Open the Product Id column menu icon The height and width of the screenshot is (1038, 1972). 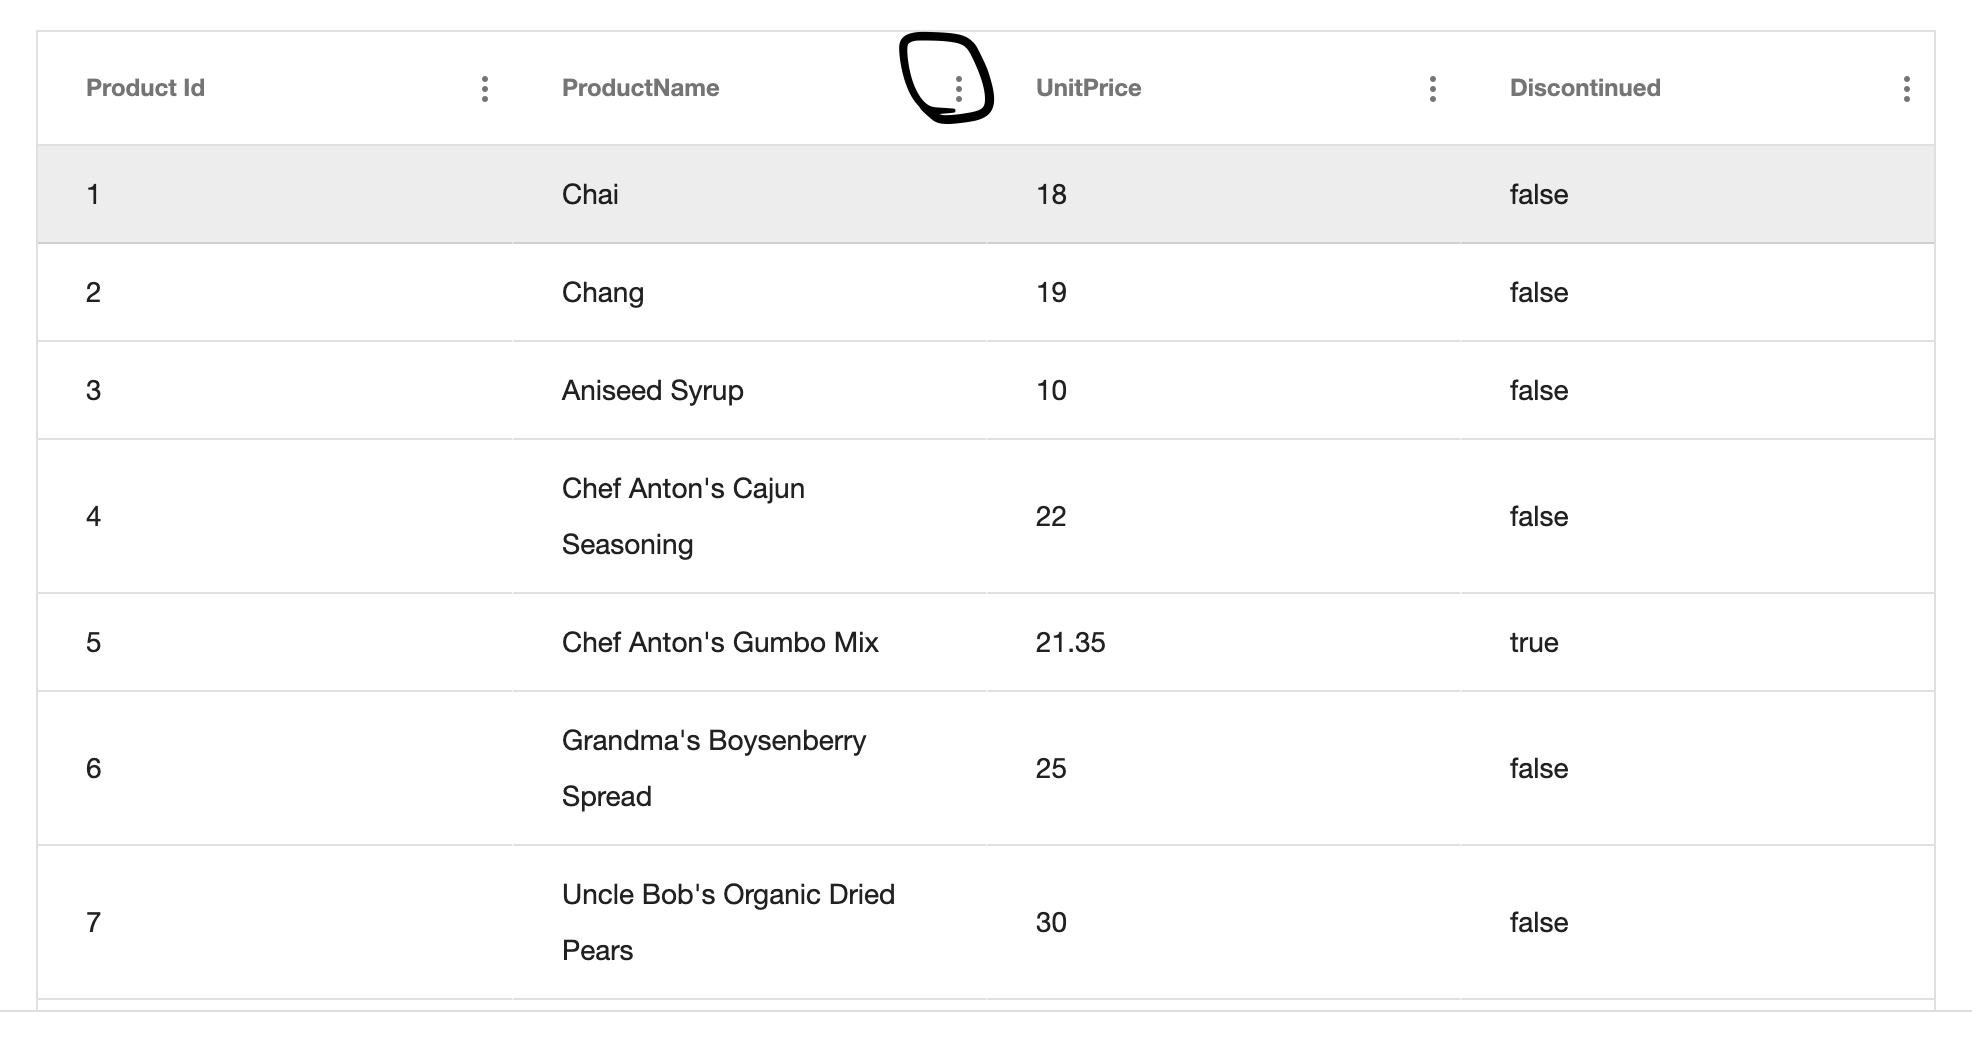485,89
